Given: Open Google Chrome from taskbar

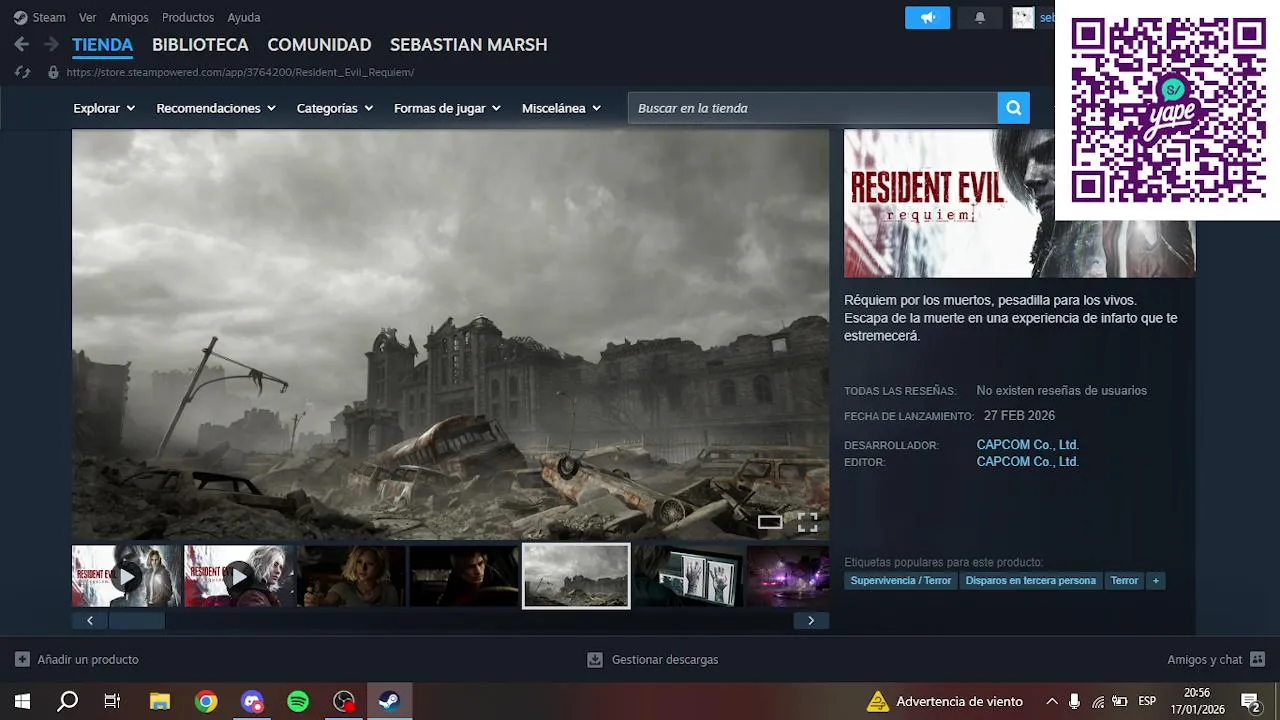Looking at the screenshot, I should (206, 702).
